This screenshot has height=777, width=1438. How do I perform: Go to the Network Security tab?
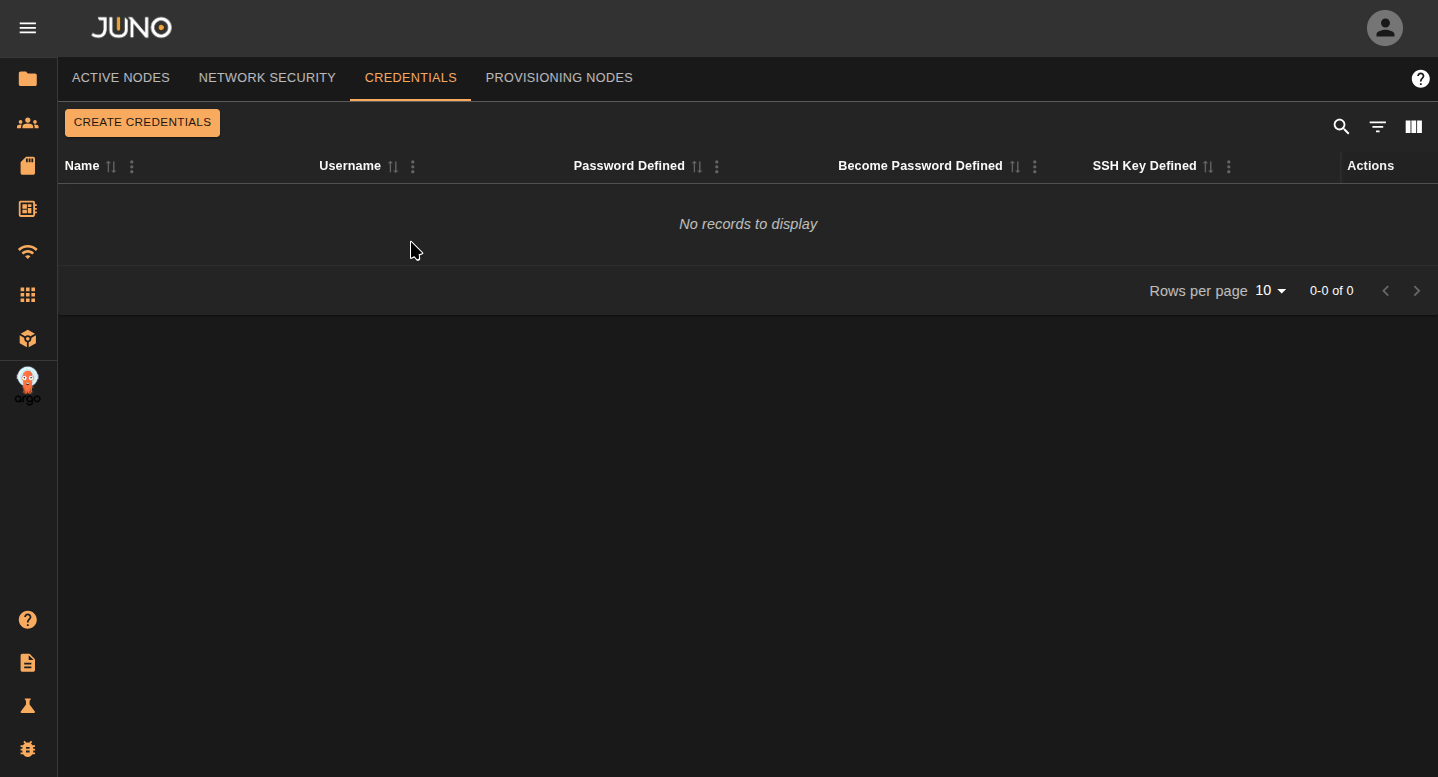click(267, 78)
